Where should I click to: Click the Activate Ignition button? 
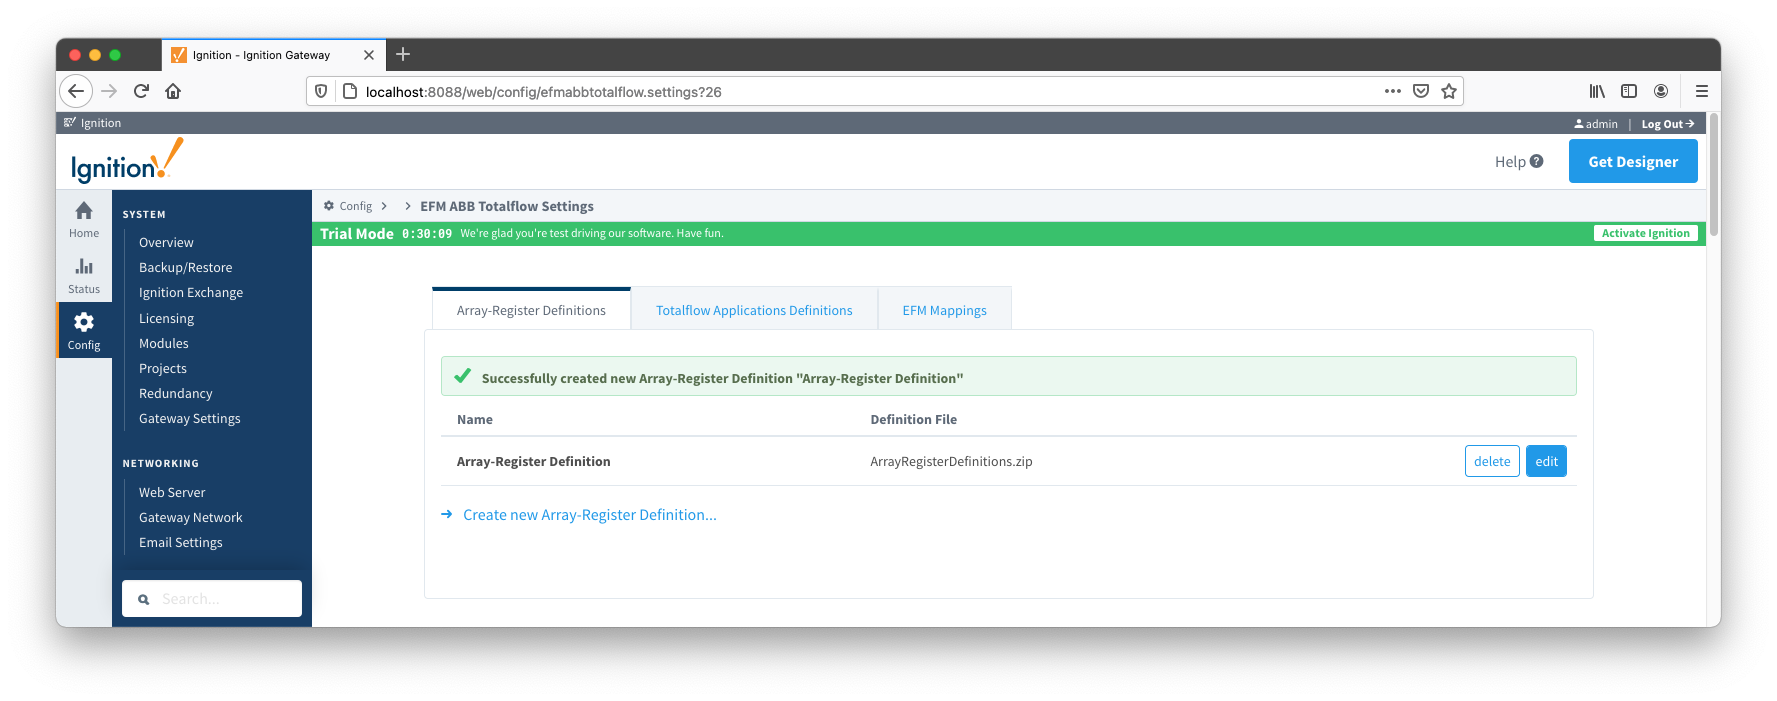[1645, 233]
